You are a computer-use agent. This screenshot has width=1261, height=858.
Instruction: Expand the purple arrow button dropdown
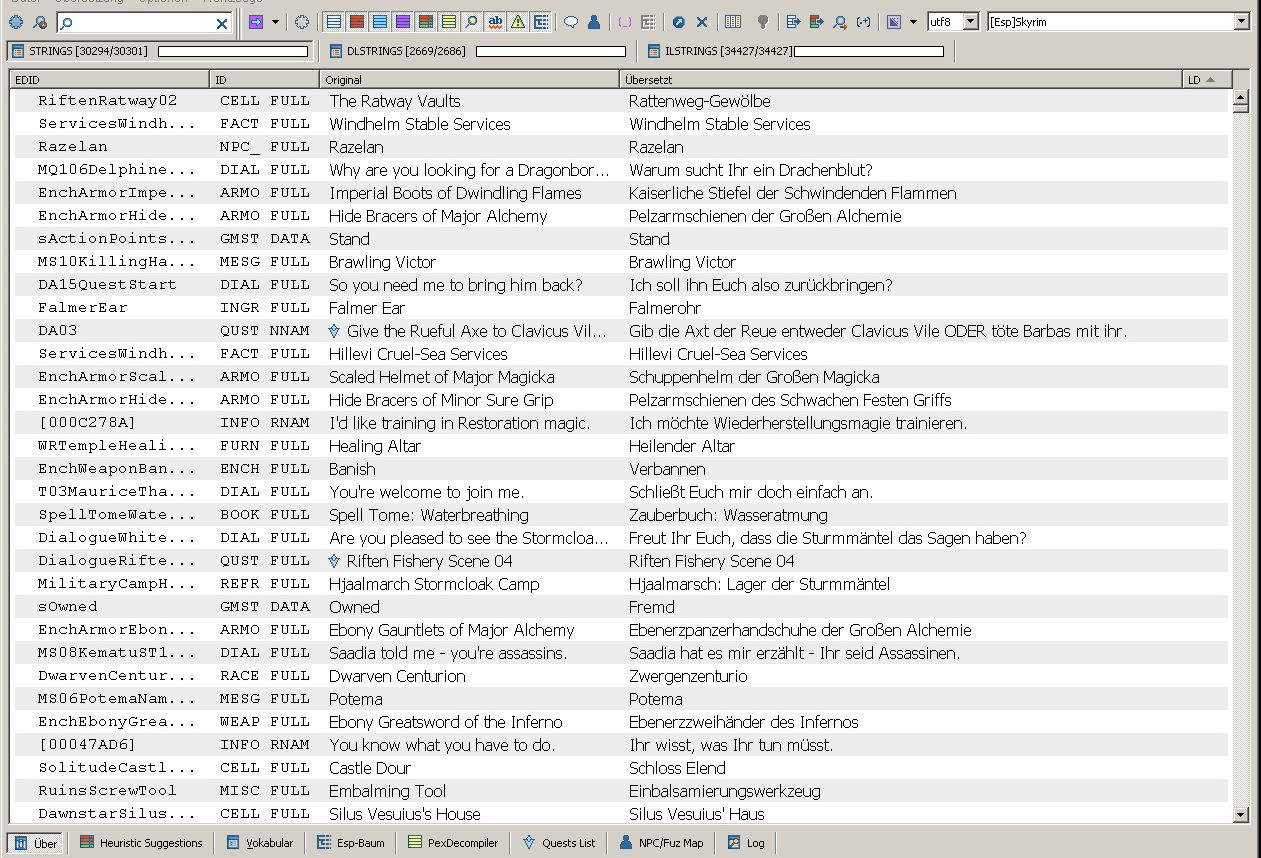point(275,22)
